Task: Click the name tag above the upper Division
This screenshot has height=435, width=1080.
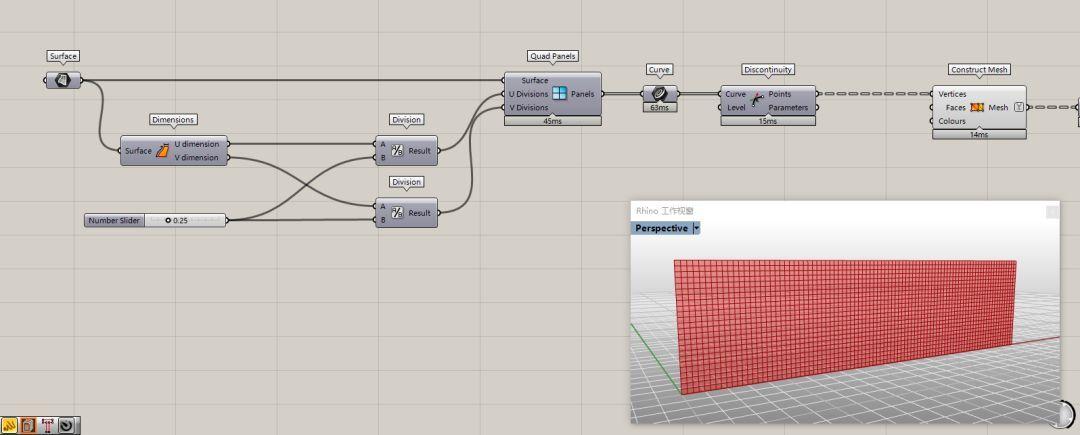Action: (x=406, y=120)
